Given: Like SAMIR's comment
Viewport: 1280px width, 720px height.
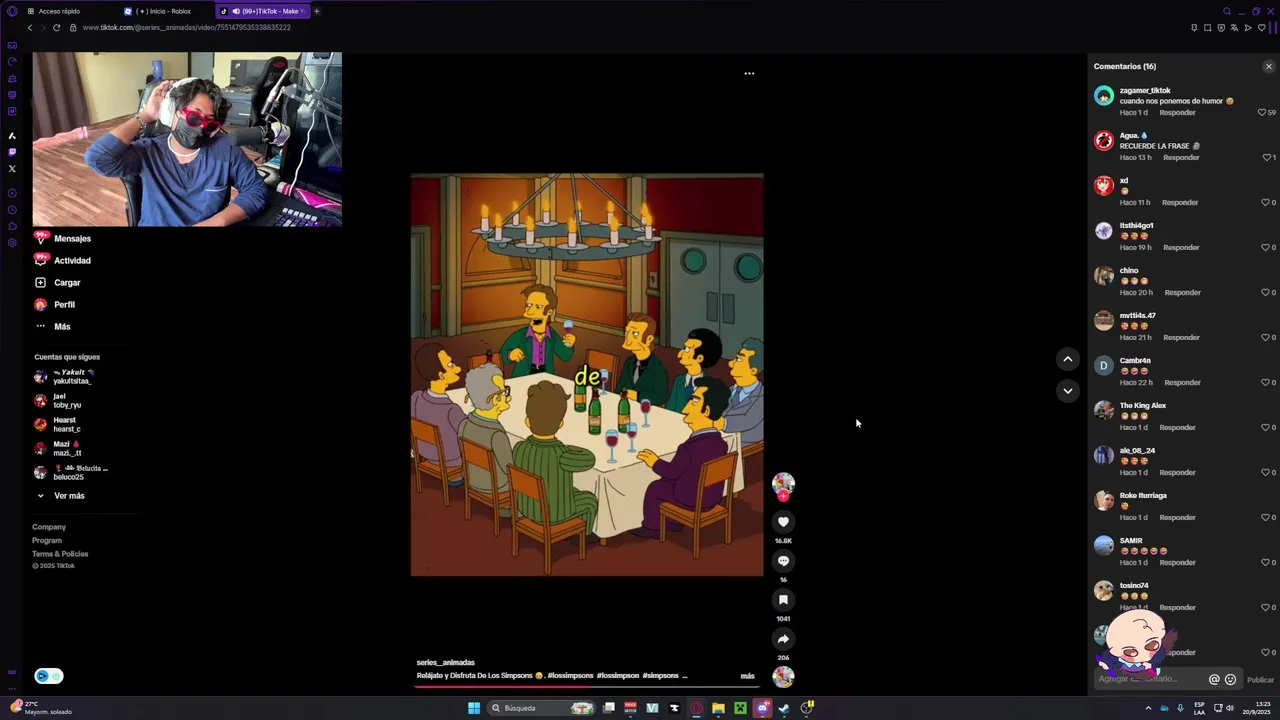Looking at the screenshot, I should 1266,563.
